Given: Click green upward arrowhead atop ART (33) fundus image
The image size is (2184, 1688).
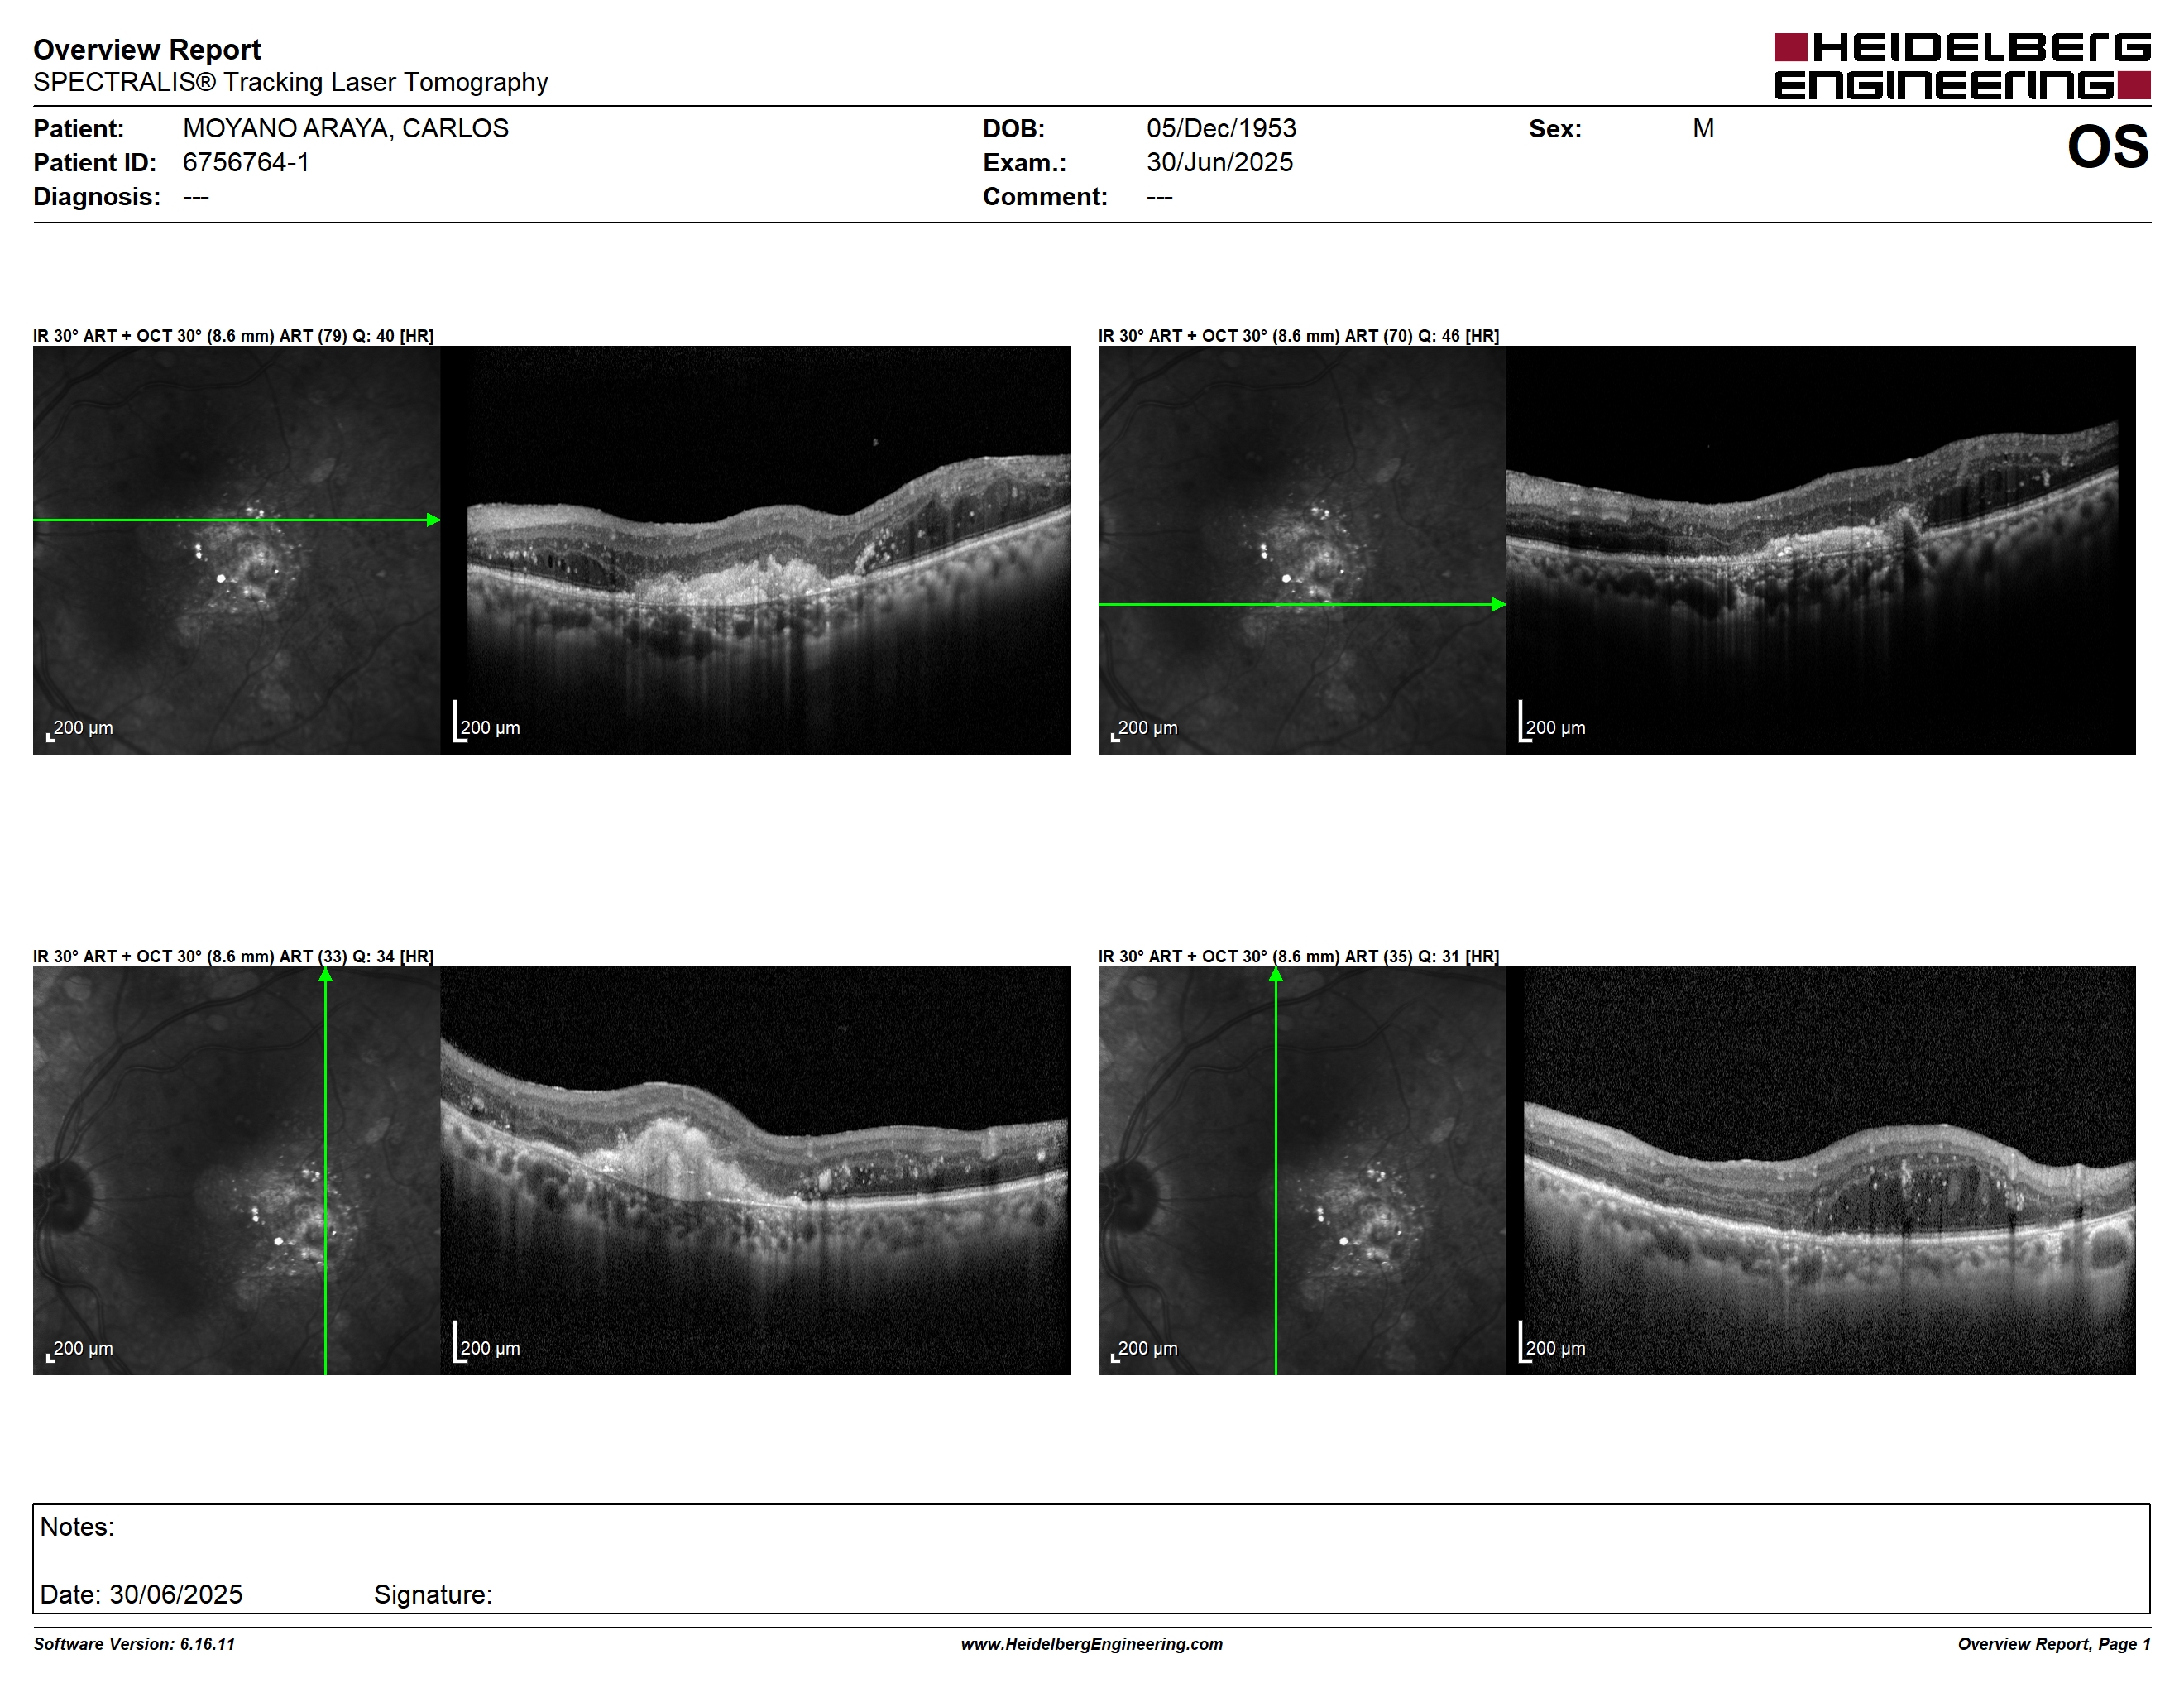Looking at the screenshot, I should point(326,974).
